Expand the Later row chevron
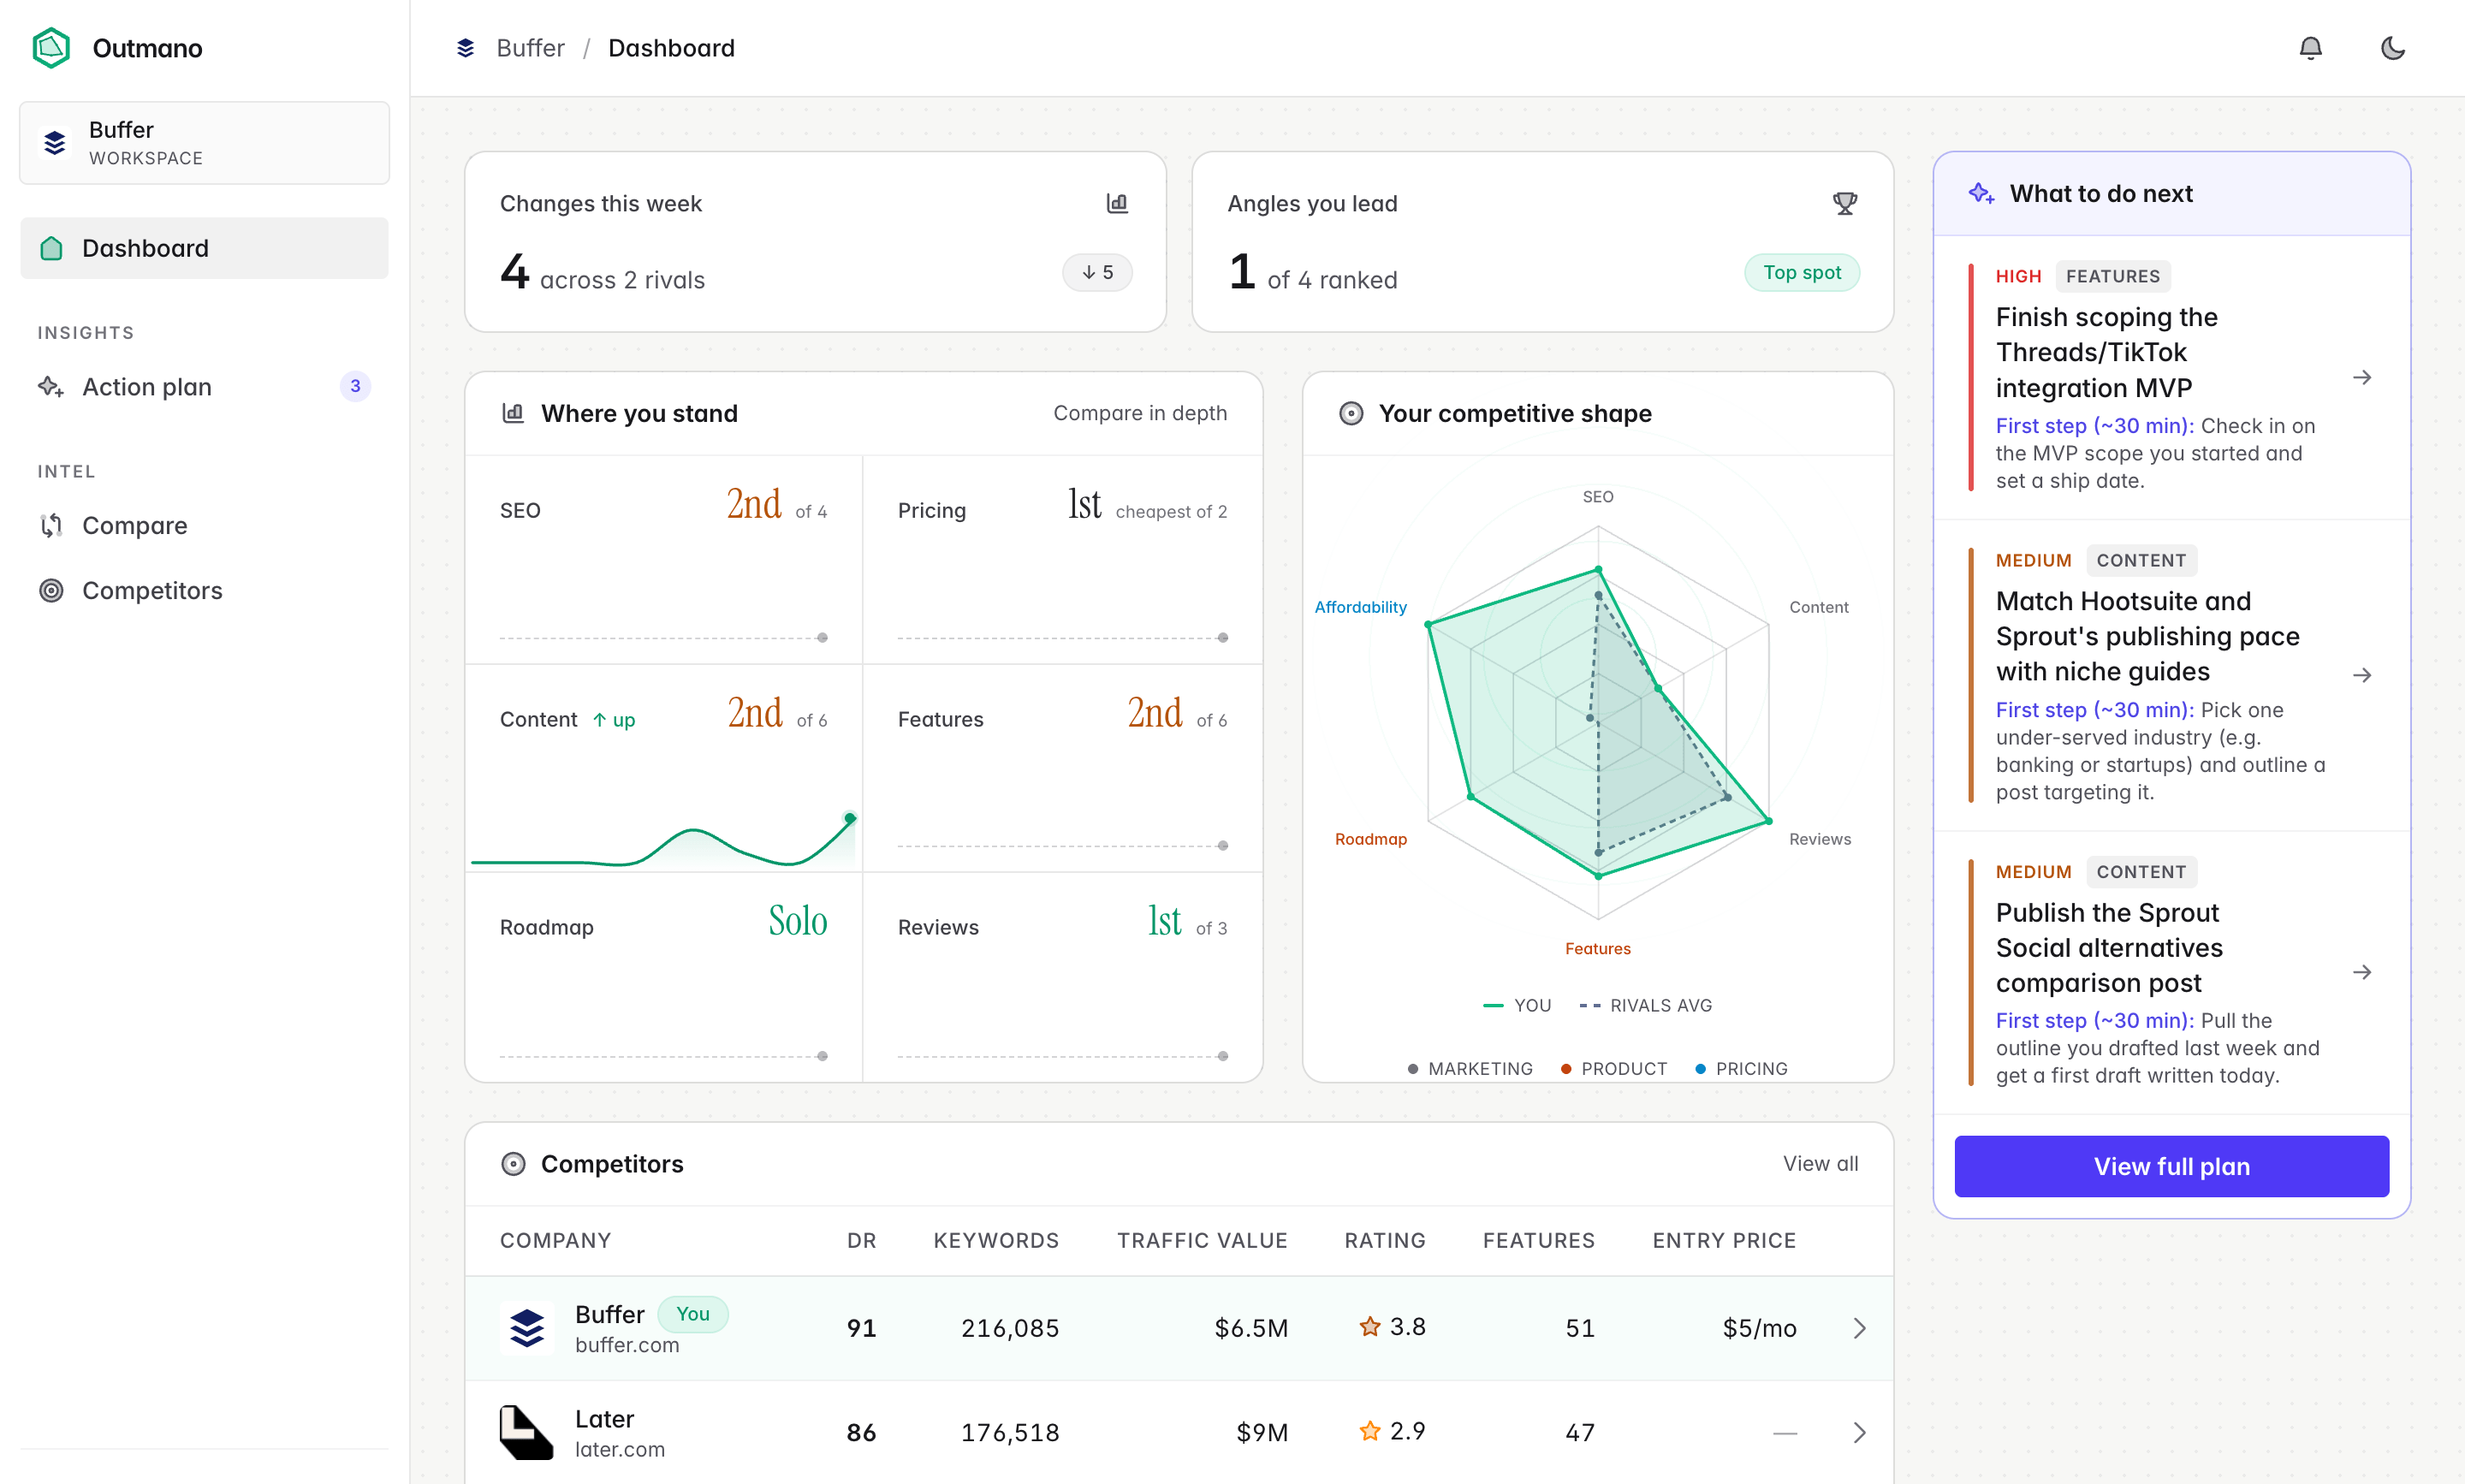Viewport: 2465px width, 1484px height. pos(1859,1433)
